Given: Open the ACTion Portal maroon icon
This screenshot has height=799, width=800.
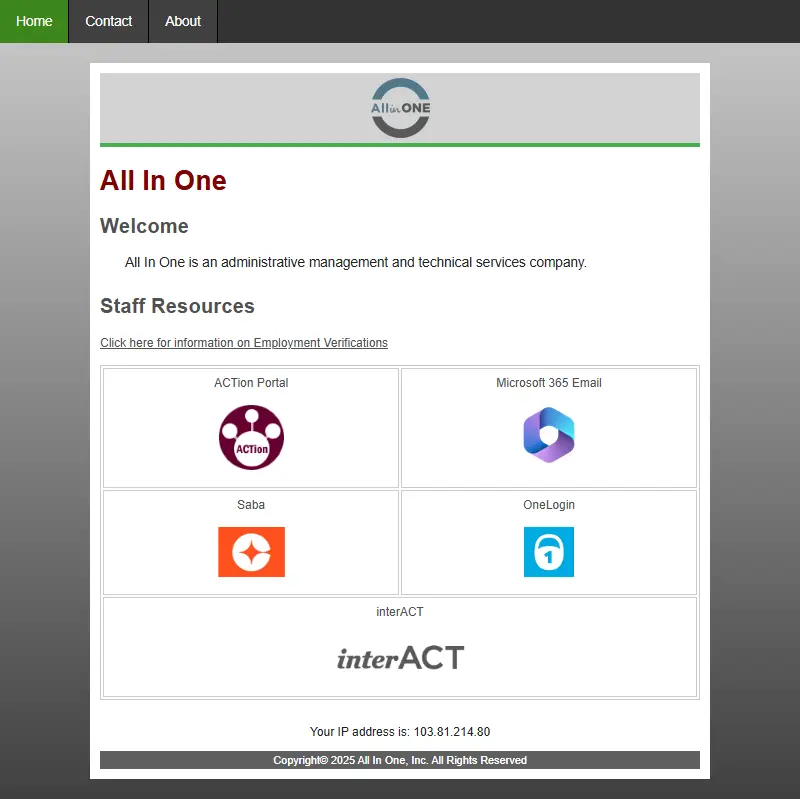Looking at the screenshot, I should (251, 437).
